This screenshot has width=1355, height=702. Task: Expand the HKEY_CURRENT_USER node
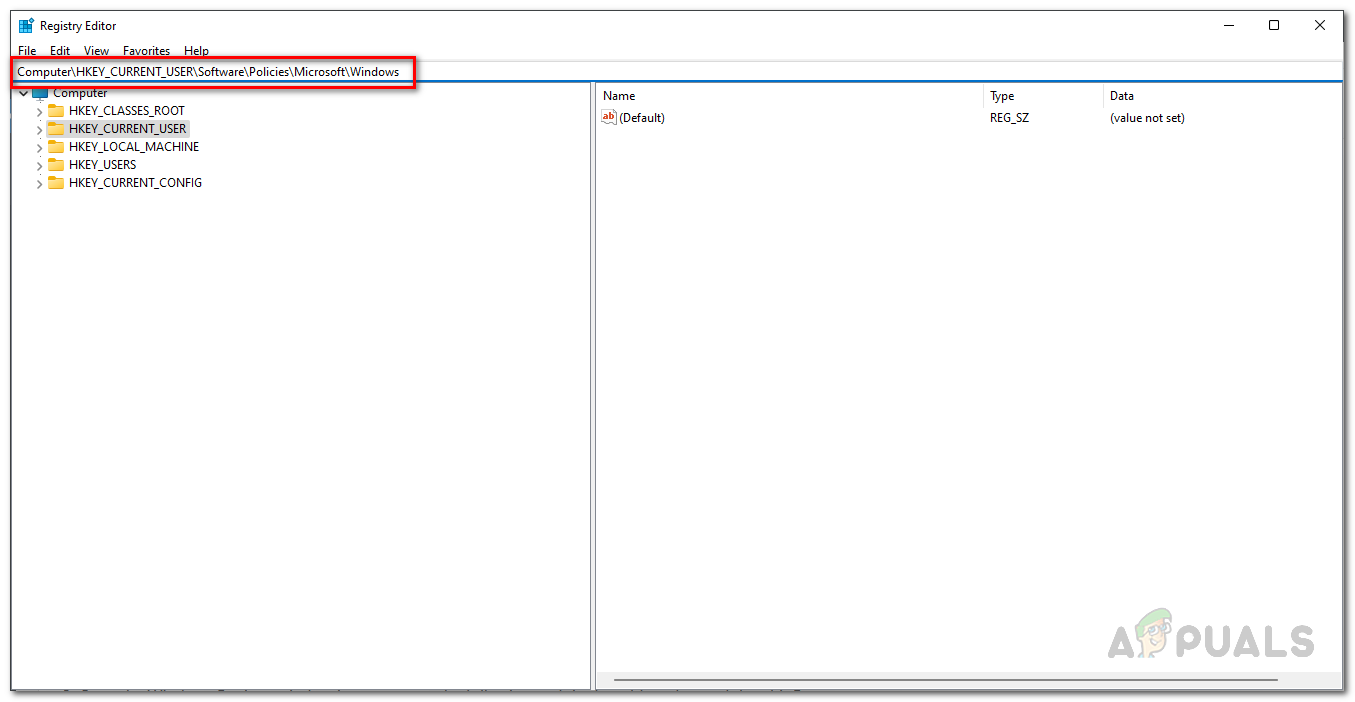[x=39, y=129]
